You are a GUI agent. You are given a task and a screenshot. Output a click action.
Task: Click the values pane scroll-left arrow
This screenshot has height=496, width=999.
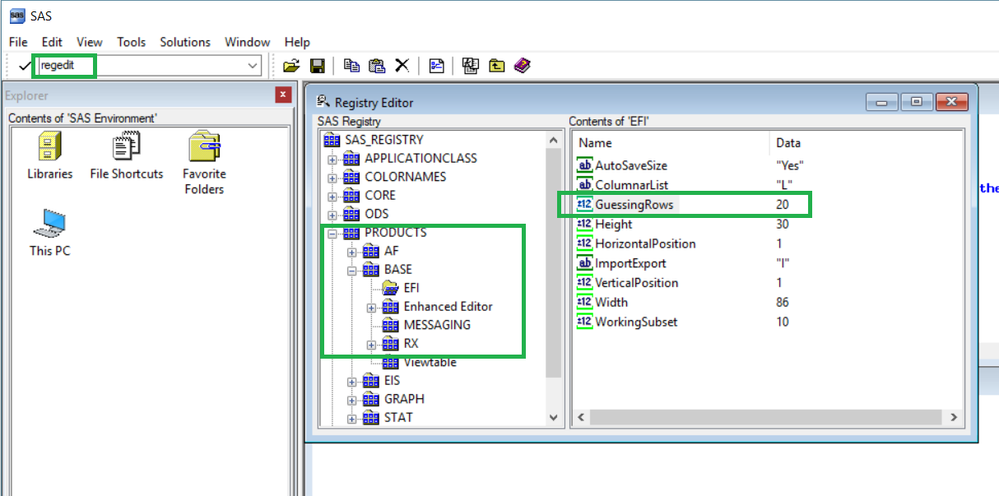click(x=581, y=418)
